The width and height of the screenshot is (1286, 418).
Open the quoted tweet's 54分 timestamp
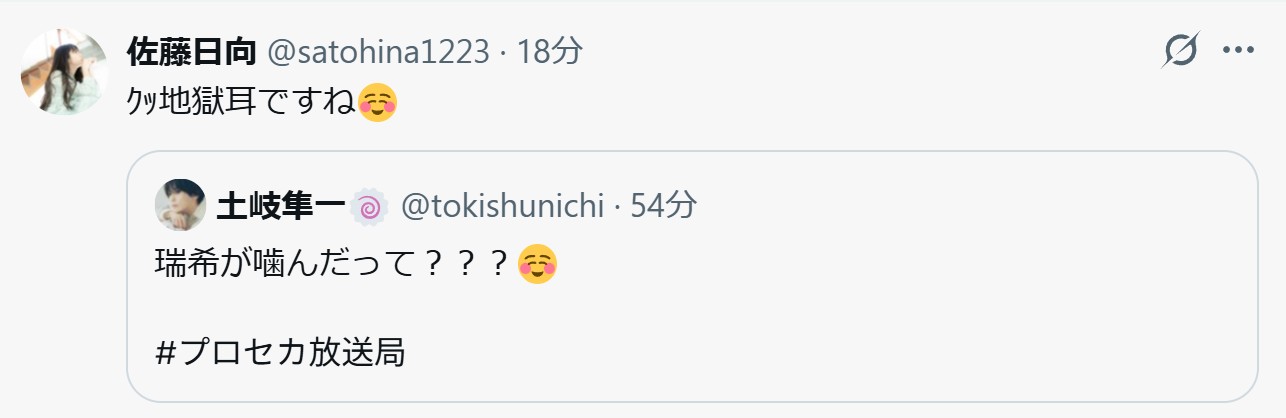[x=664, y=206]
